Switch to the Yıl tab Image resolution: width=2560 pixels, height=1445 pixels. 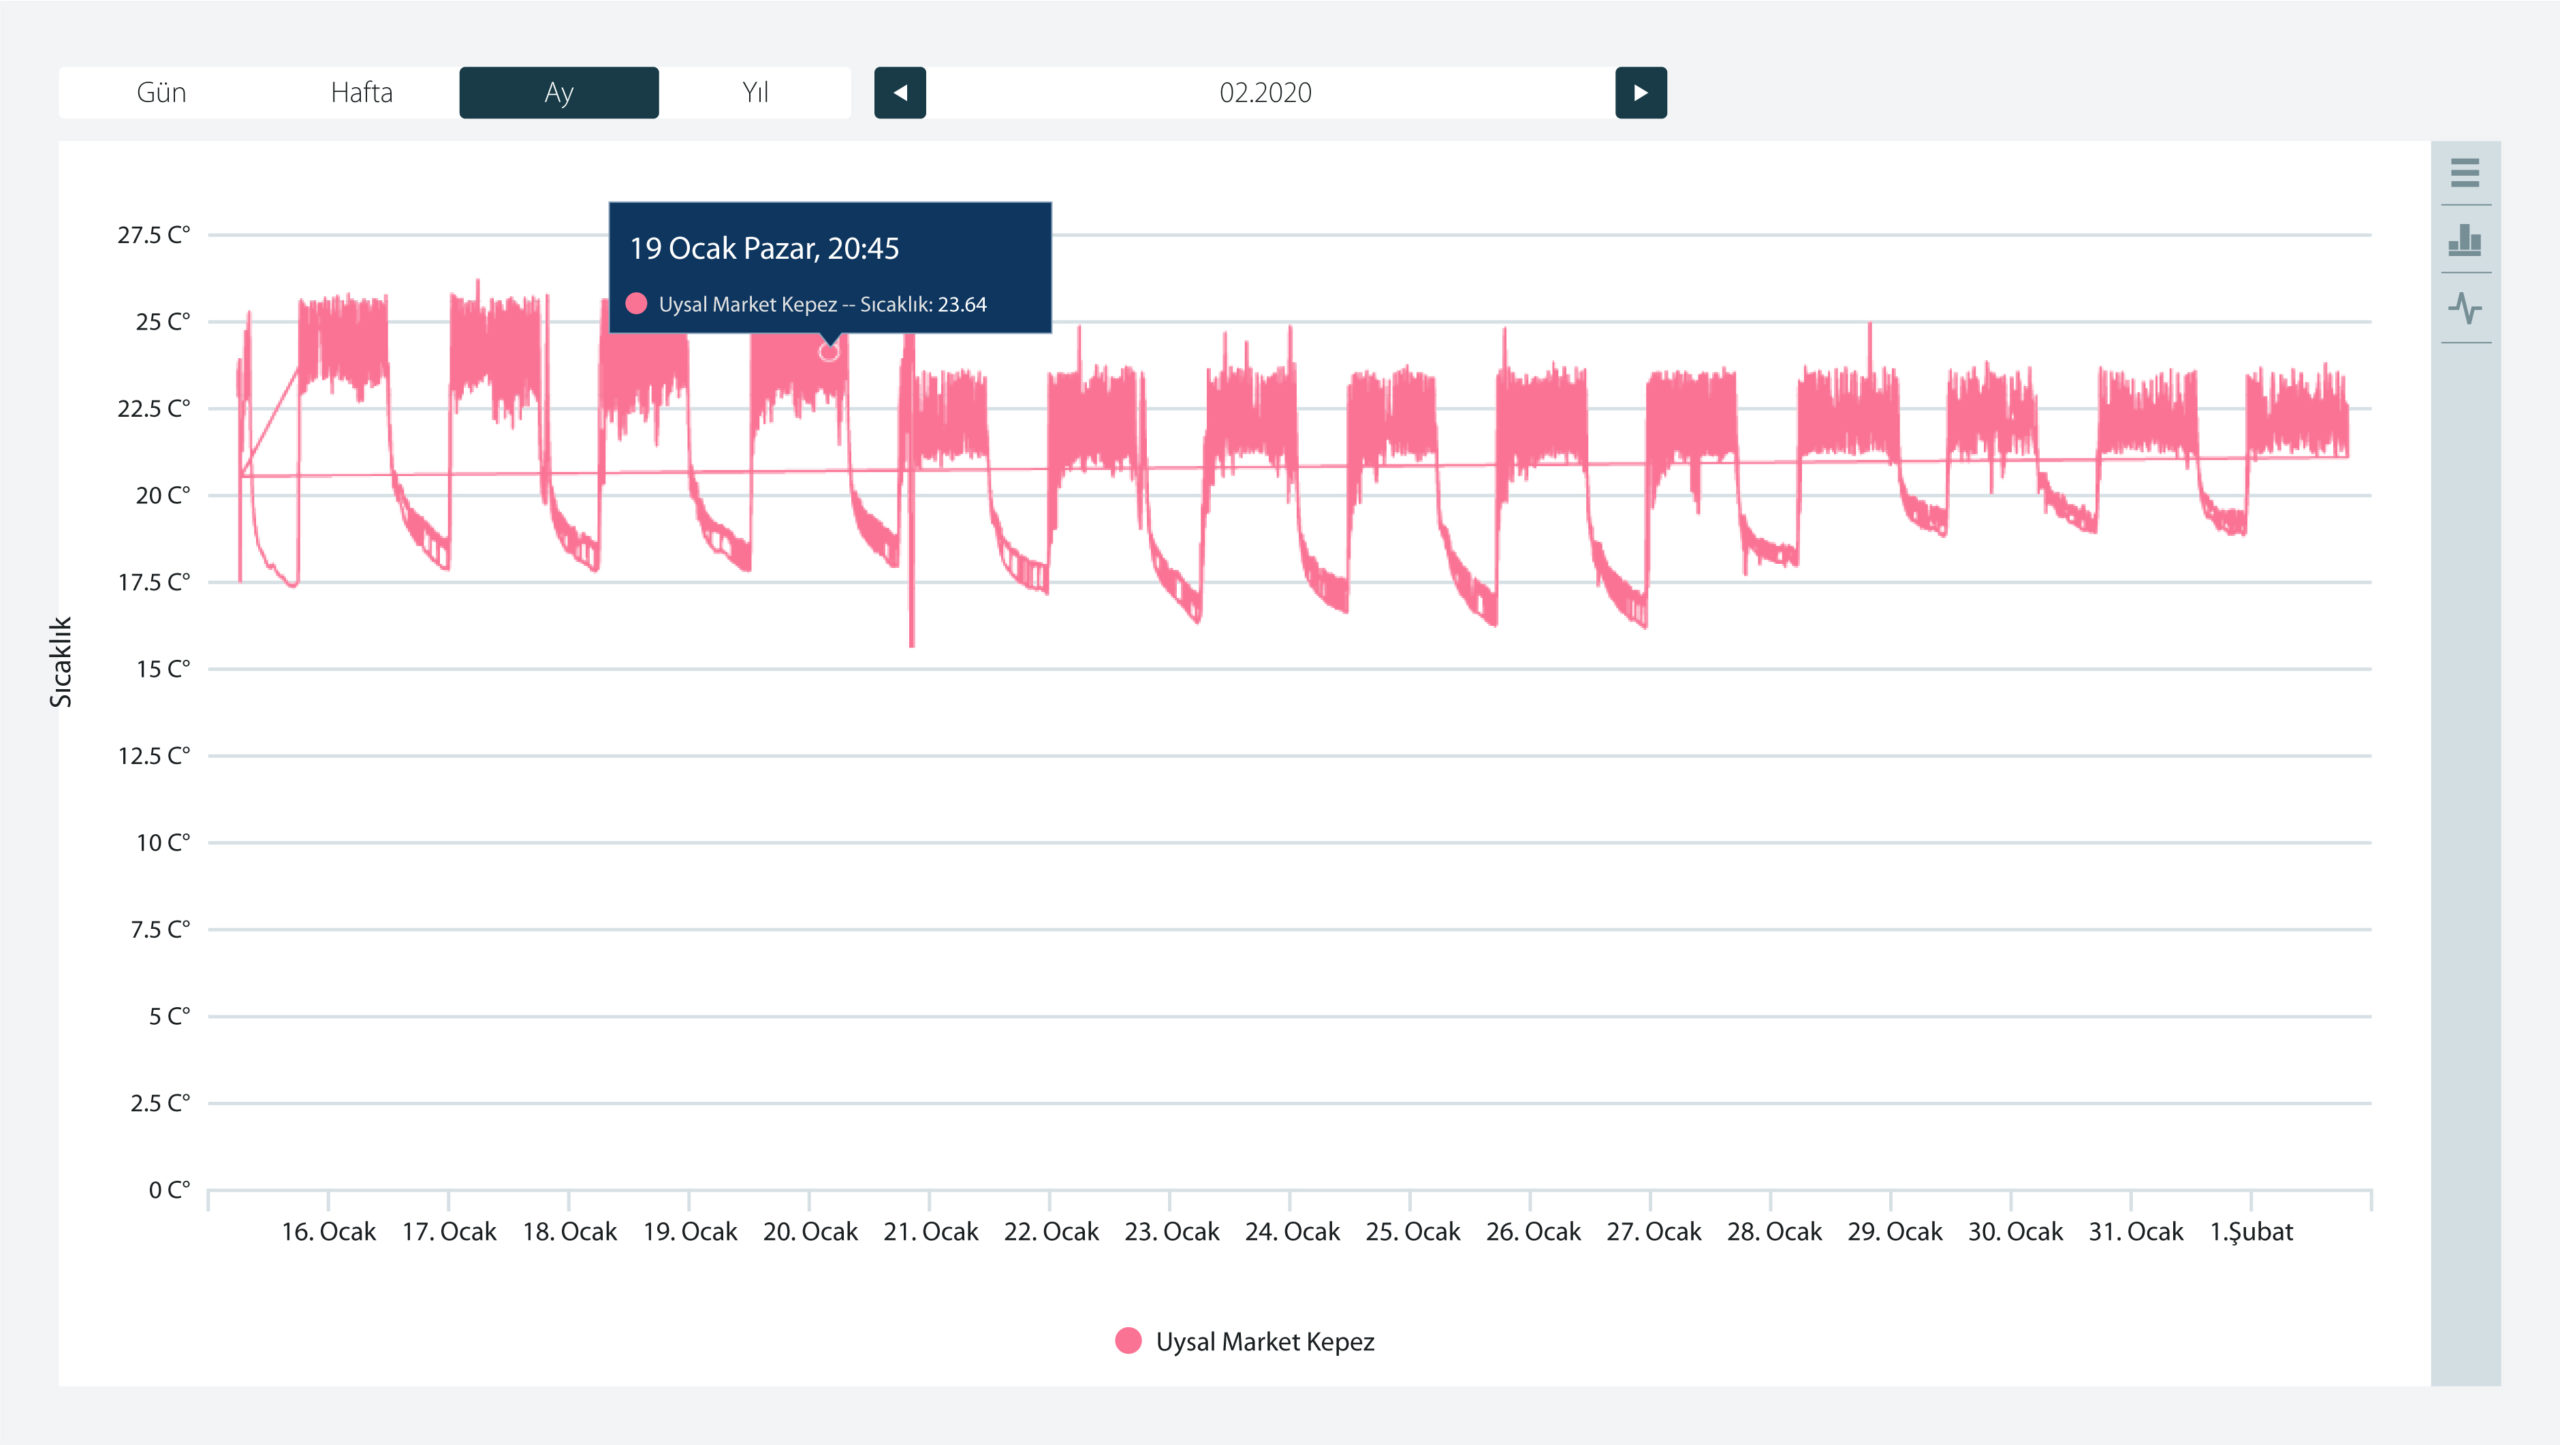(x=755, y=93)
